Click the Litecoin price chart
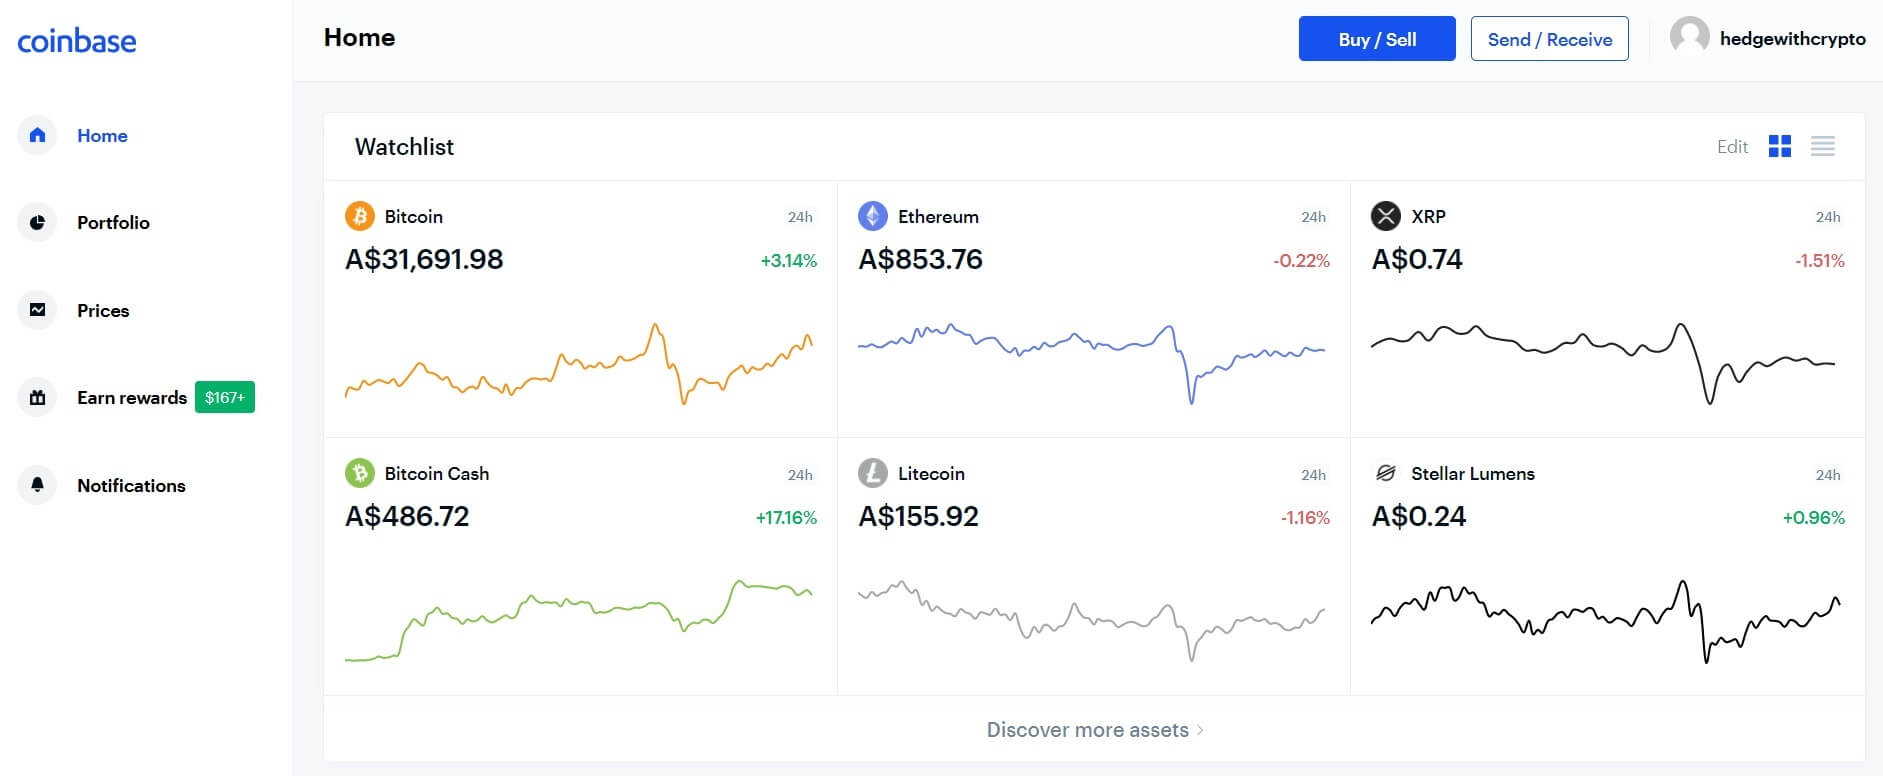Image resolution: width=1883 pixels, height=776 pixels. 1092,620
